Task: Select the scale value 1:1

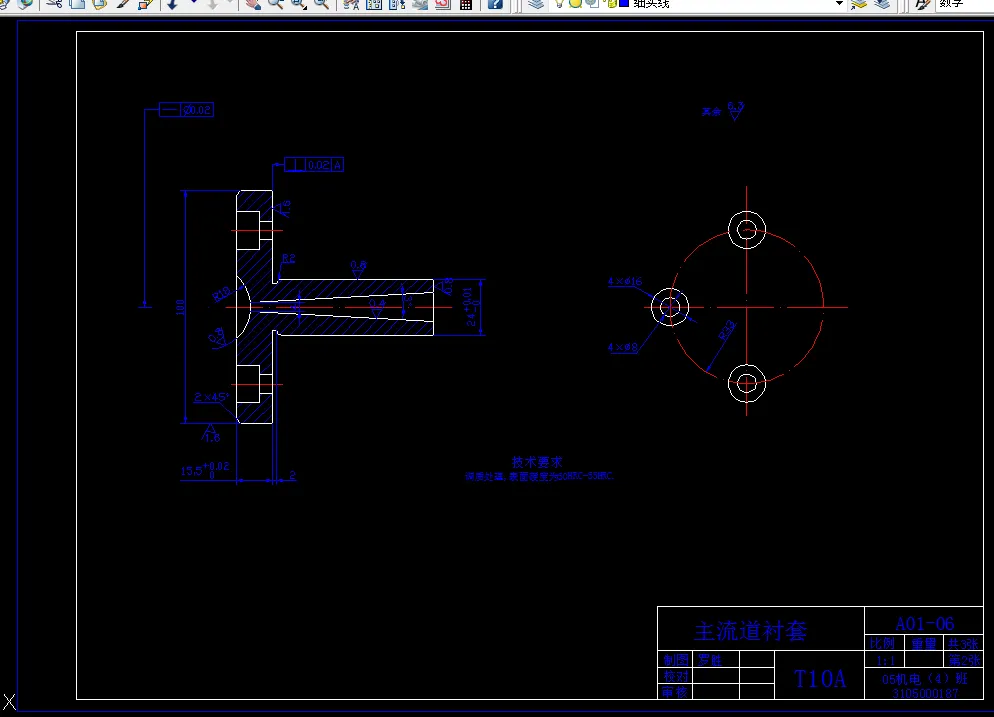Action: point(885,661)
